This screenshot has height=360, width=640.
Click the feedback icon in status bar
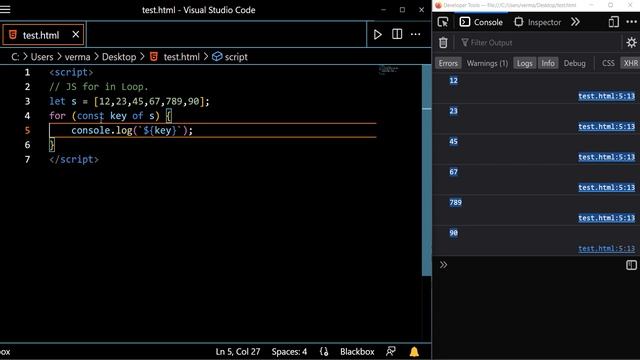(x=391, y=351)
